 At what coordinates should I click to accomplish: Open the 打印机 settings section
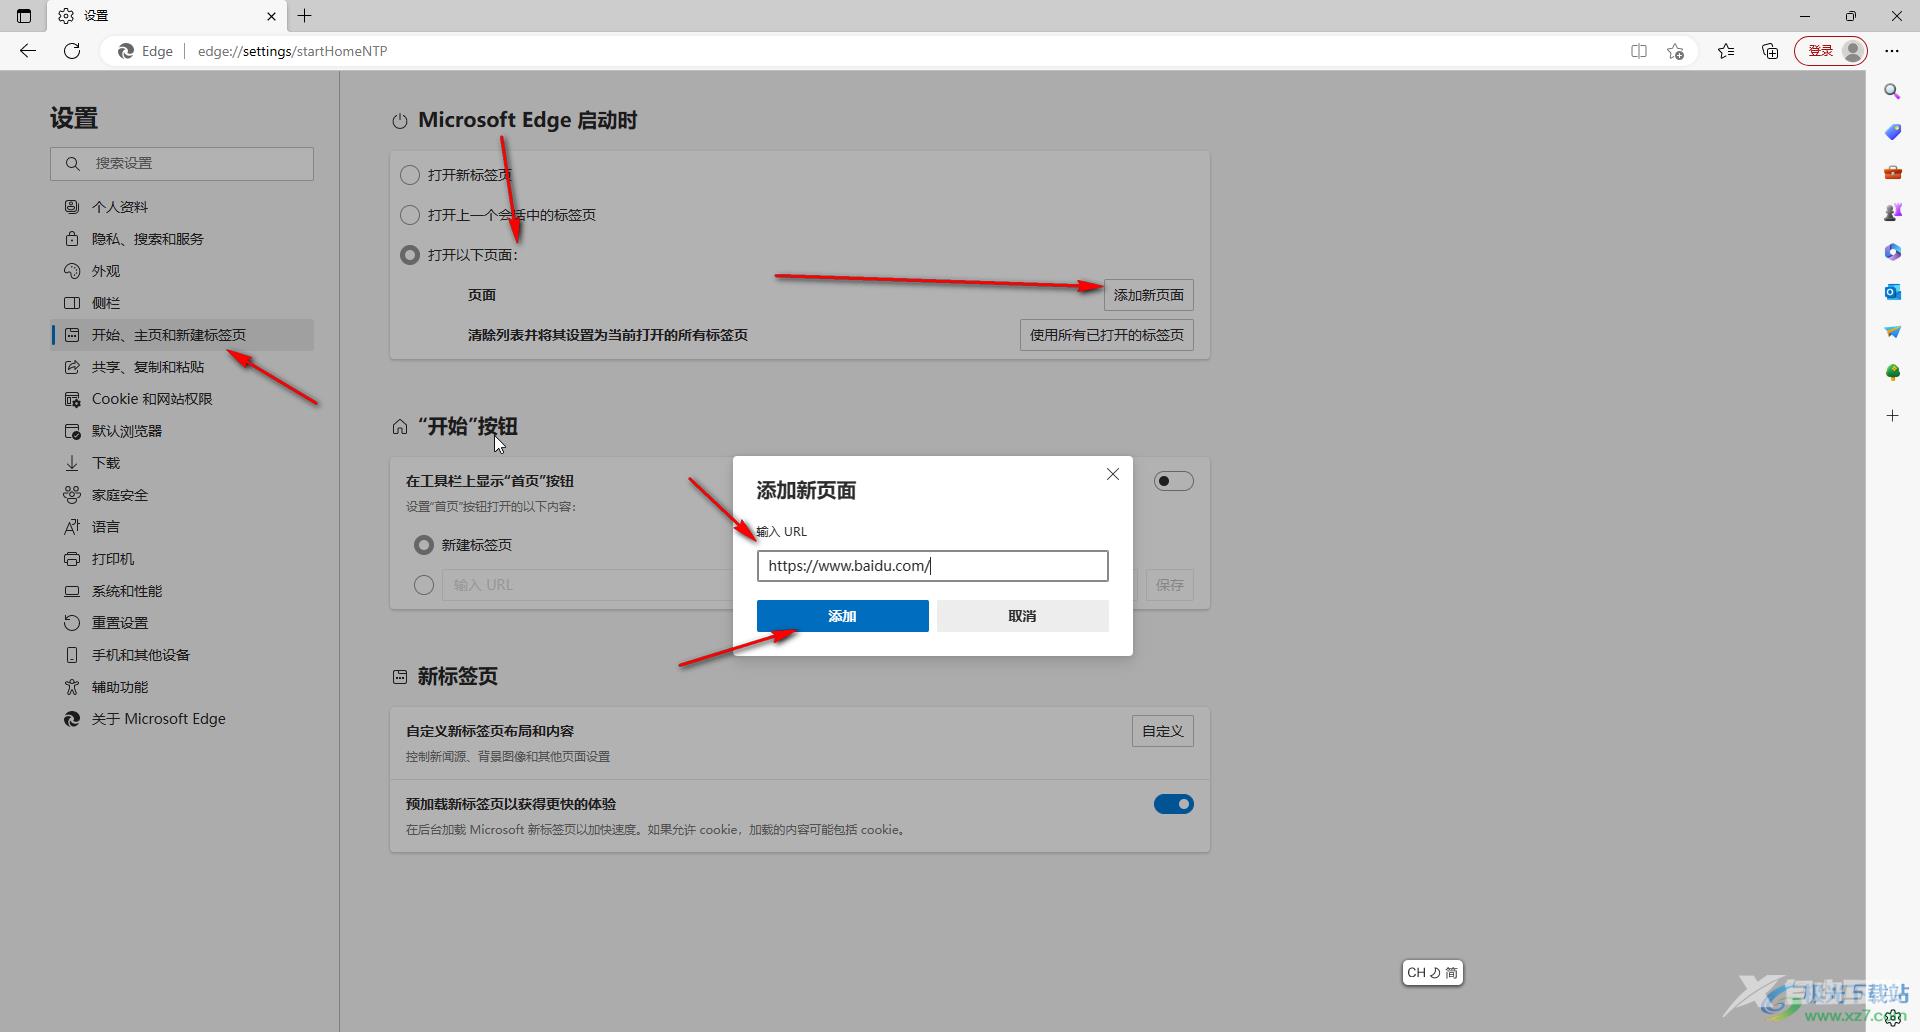pos(182,559)
